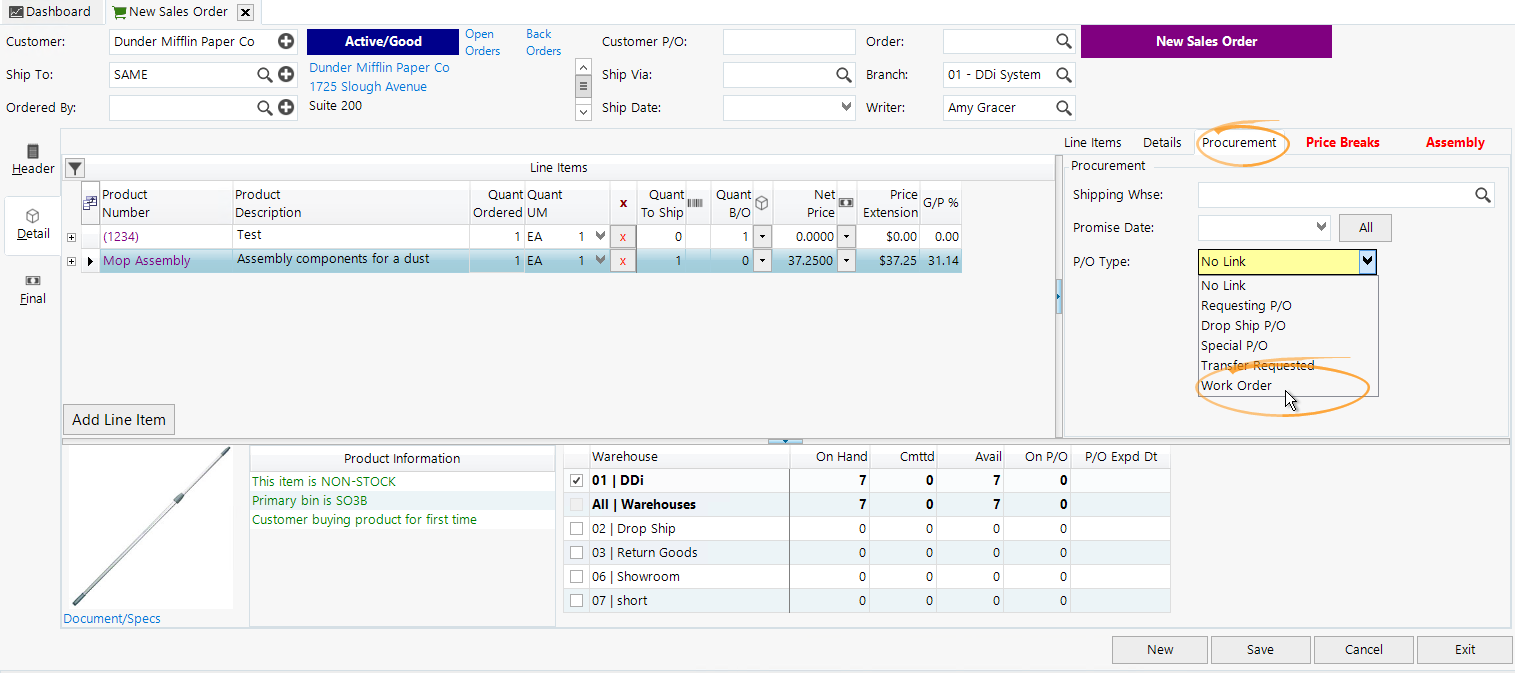
Task: Open the Order number search magnifier
Action: pos(1063,41)
